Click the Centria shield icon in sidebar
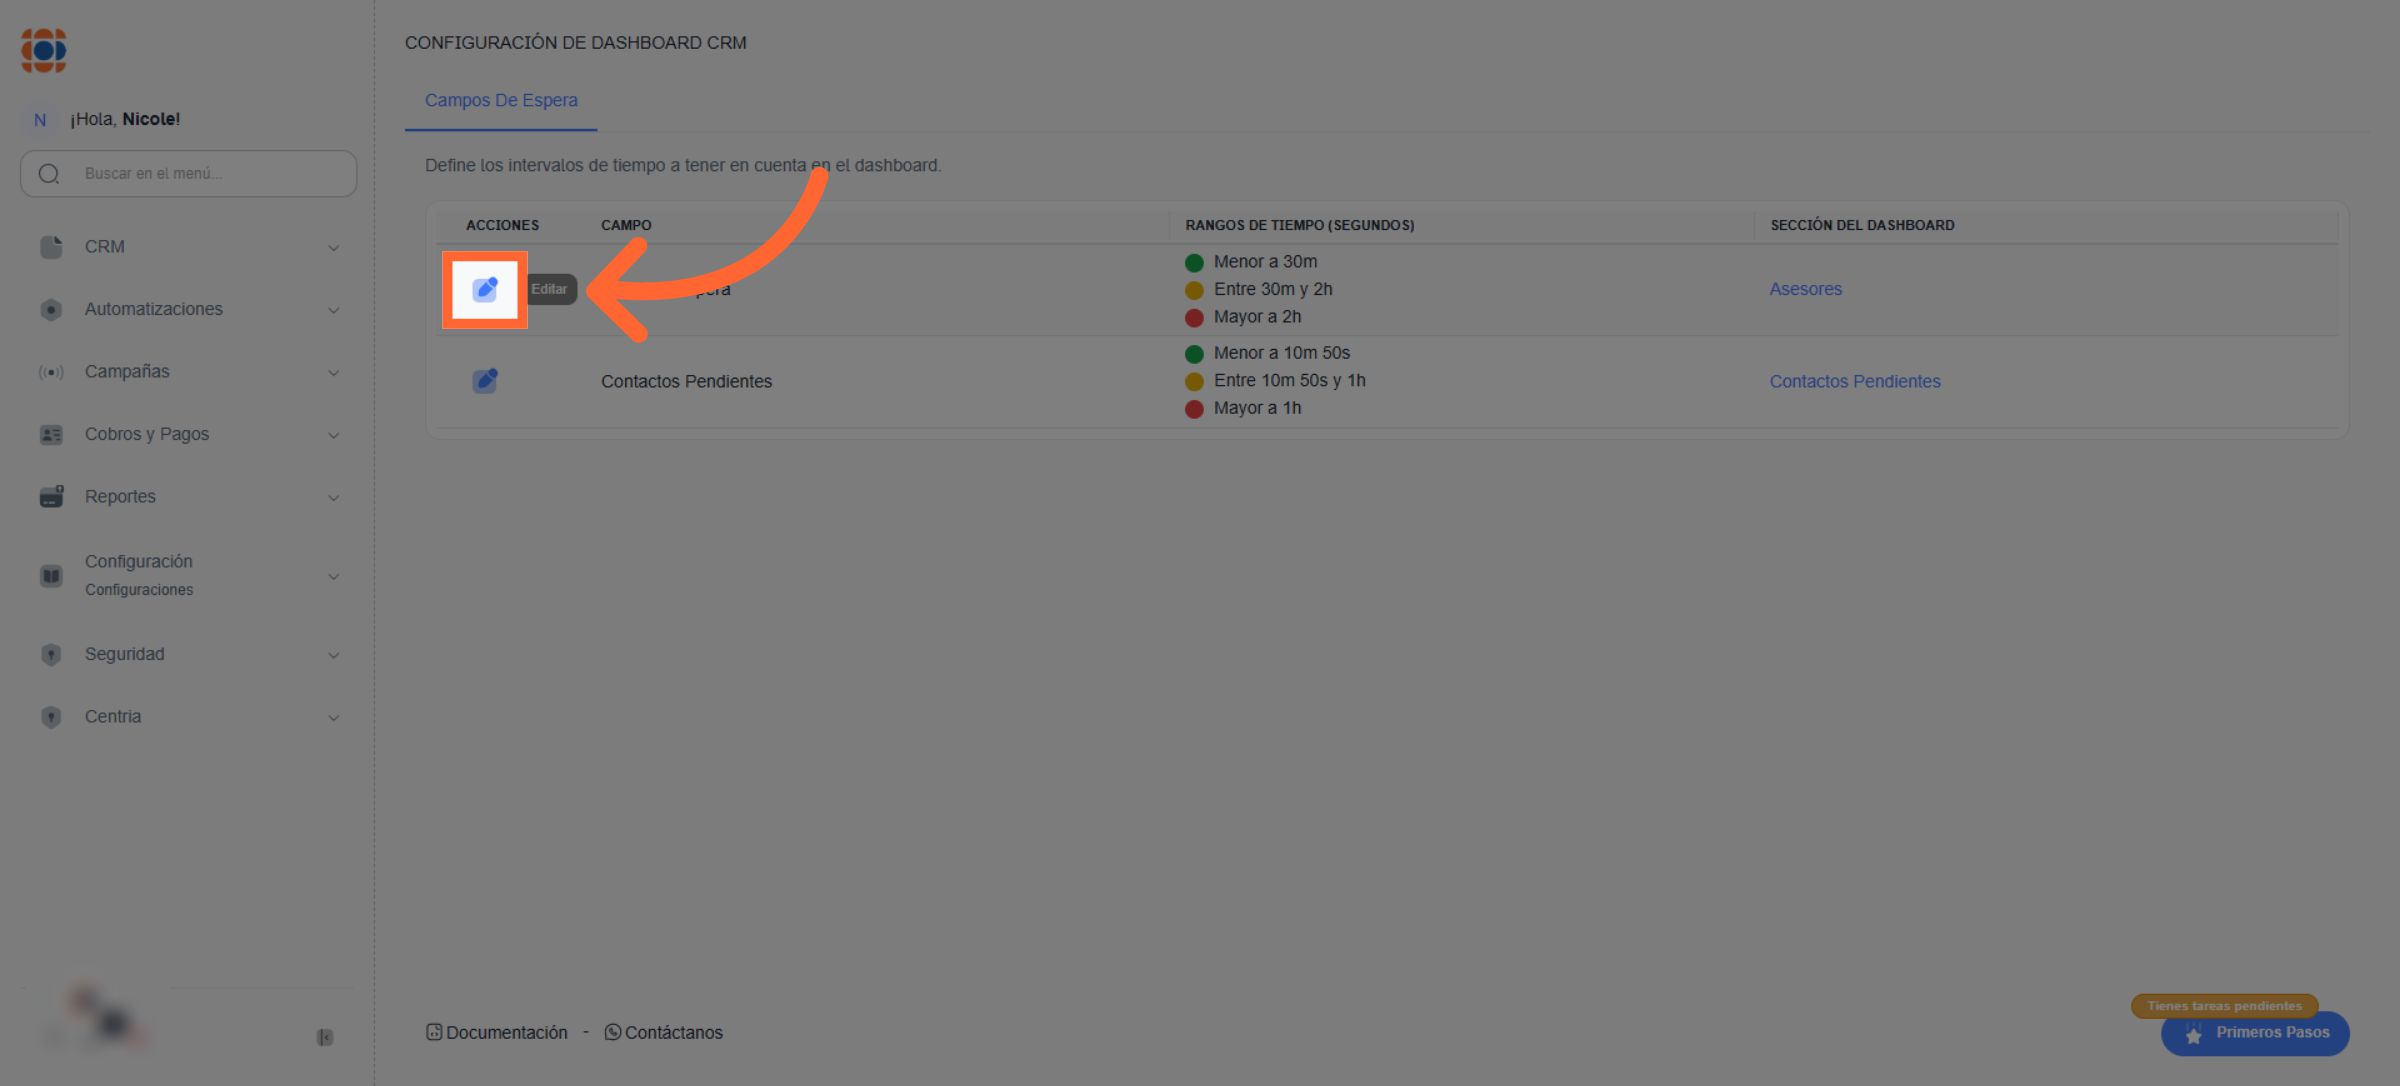This screenshot has width=2400, height=1086. (x=51, y=717)
